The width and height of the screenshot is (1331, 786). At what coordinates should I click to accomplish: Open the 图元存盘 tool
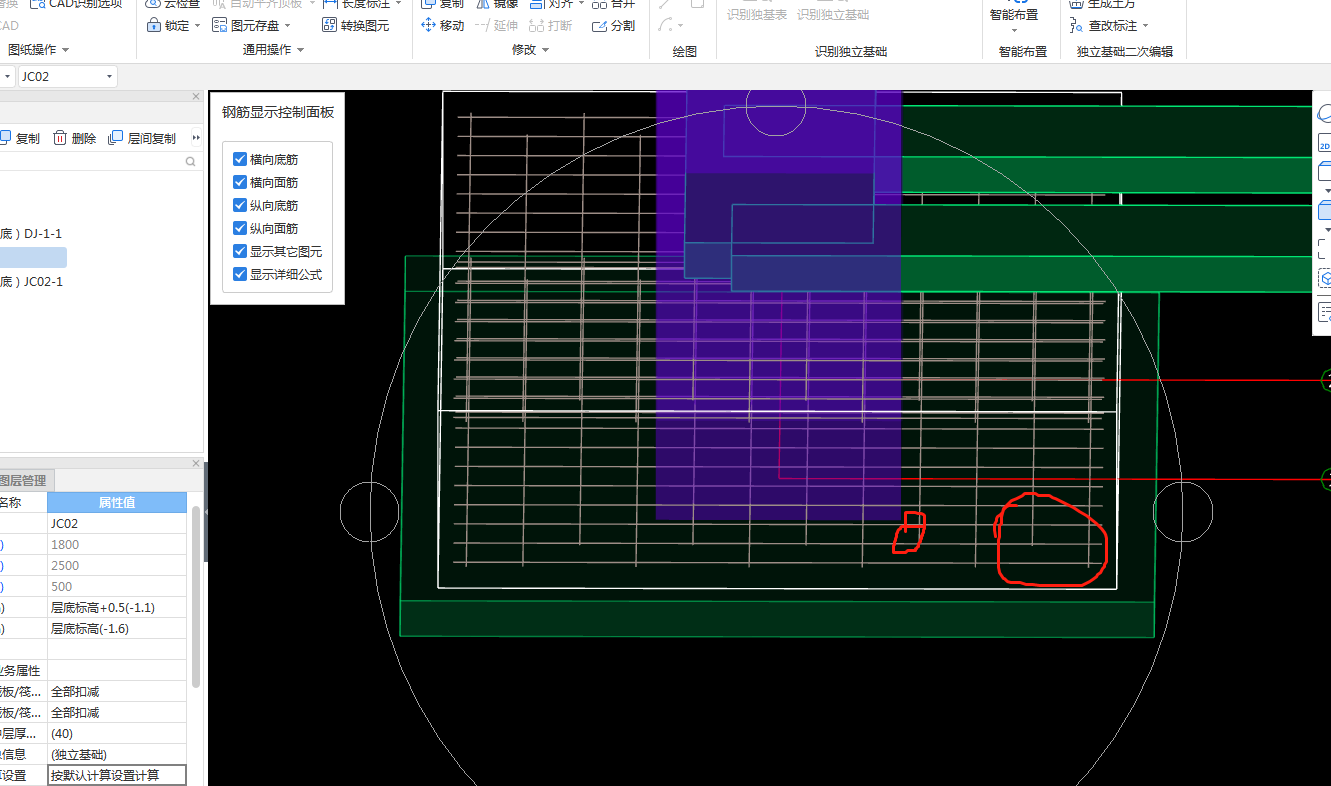[x=254, y=25]
